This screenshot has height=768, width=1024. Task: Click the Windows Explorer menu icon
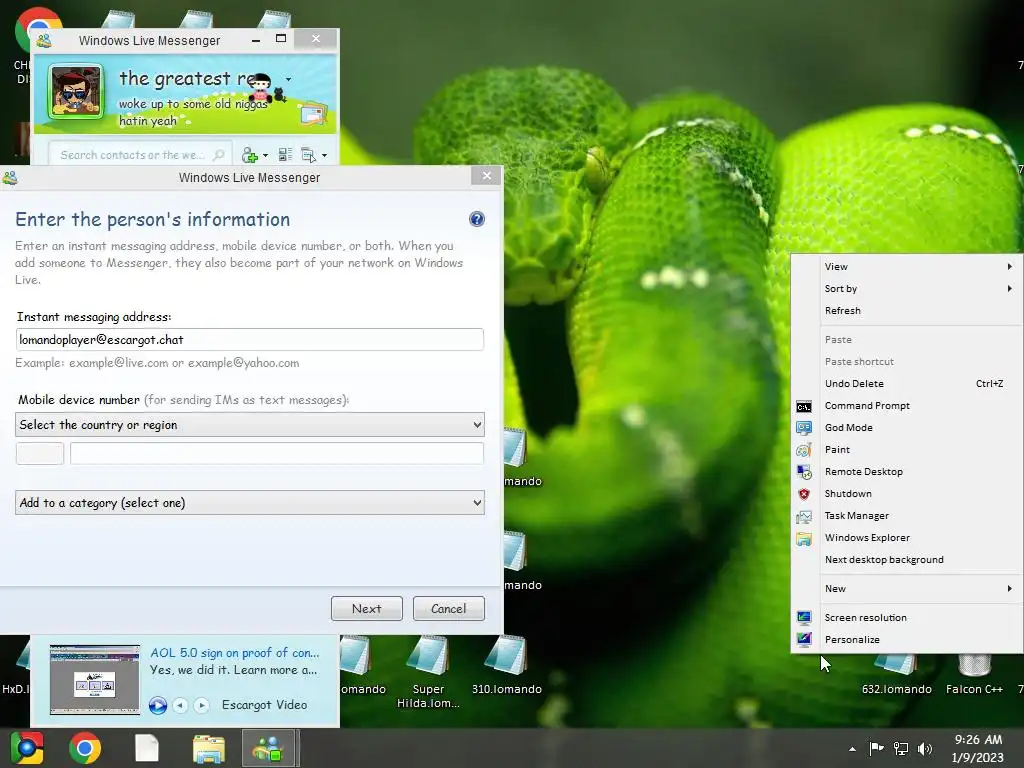[804, 539]
